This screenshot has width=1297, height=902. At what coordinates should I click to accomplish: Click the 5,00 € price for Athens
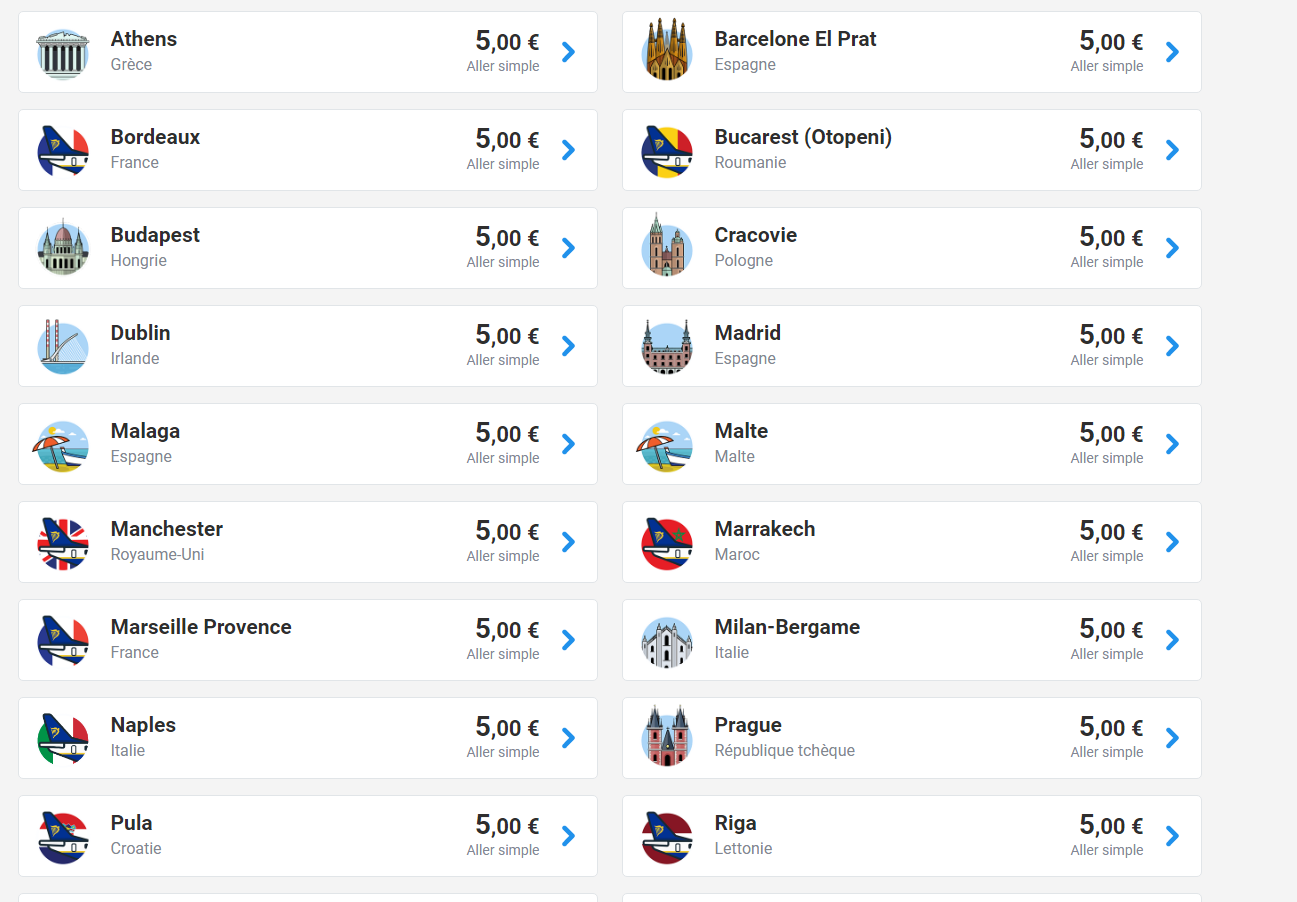tap(506, 41)
